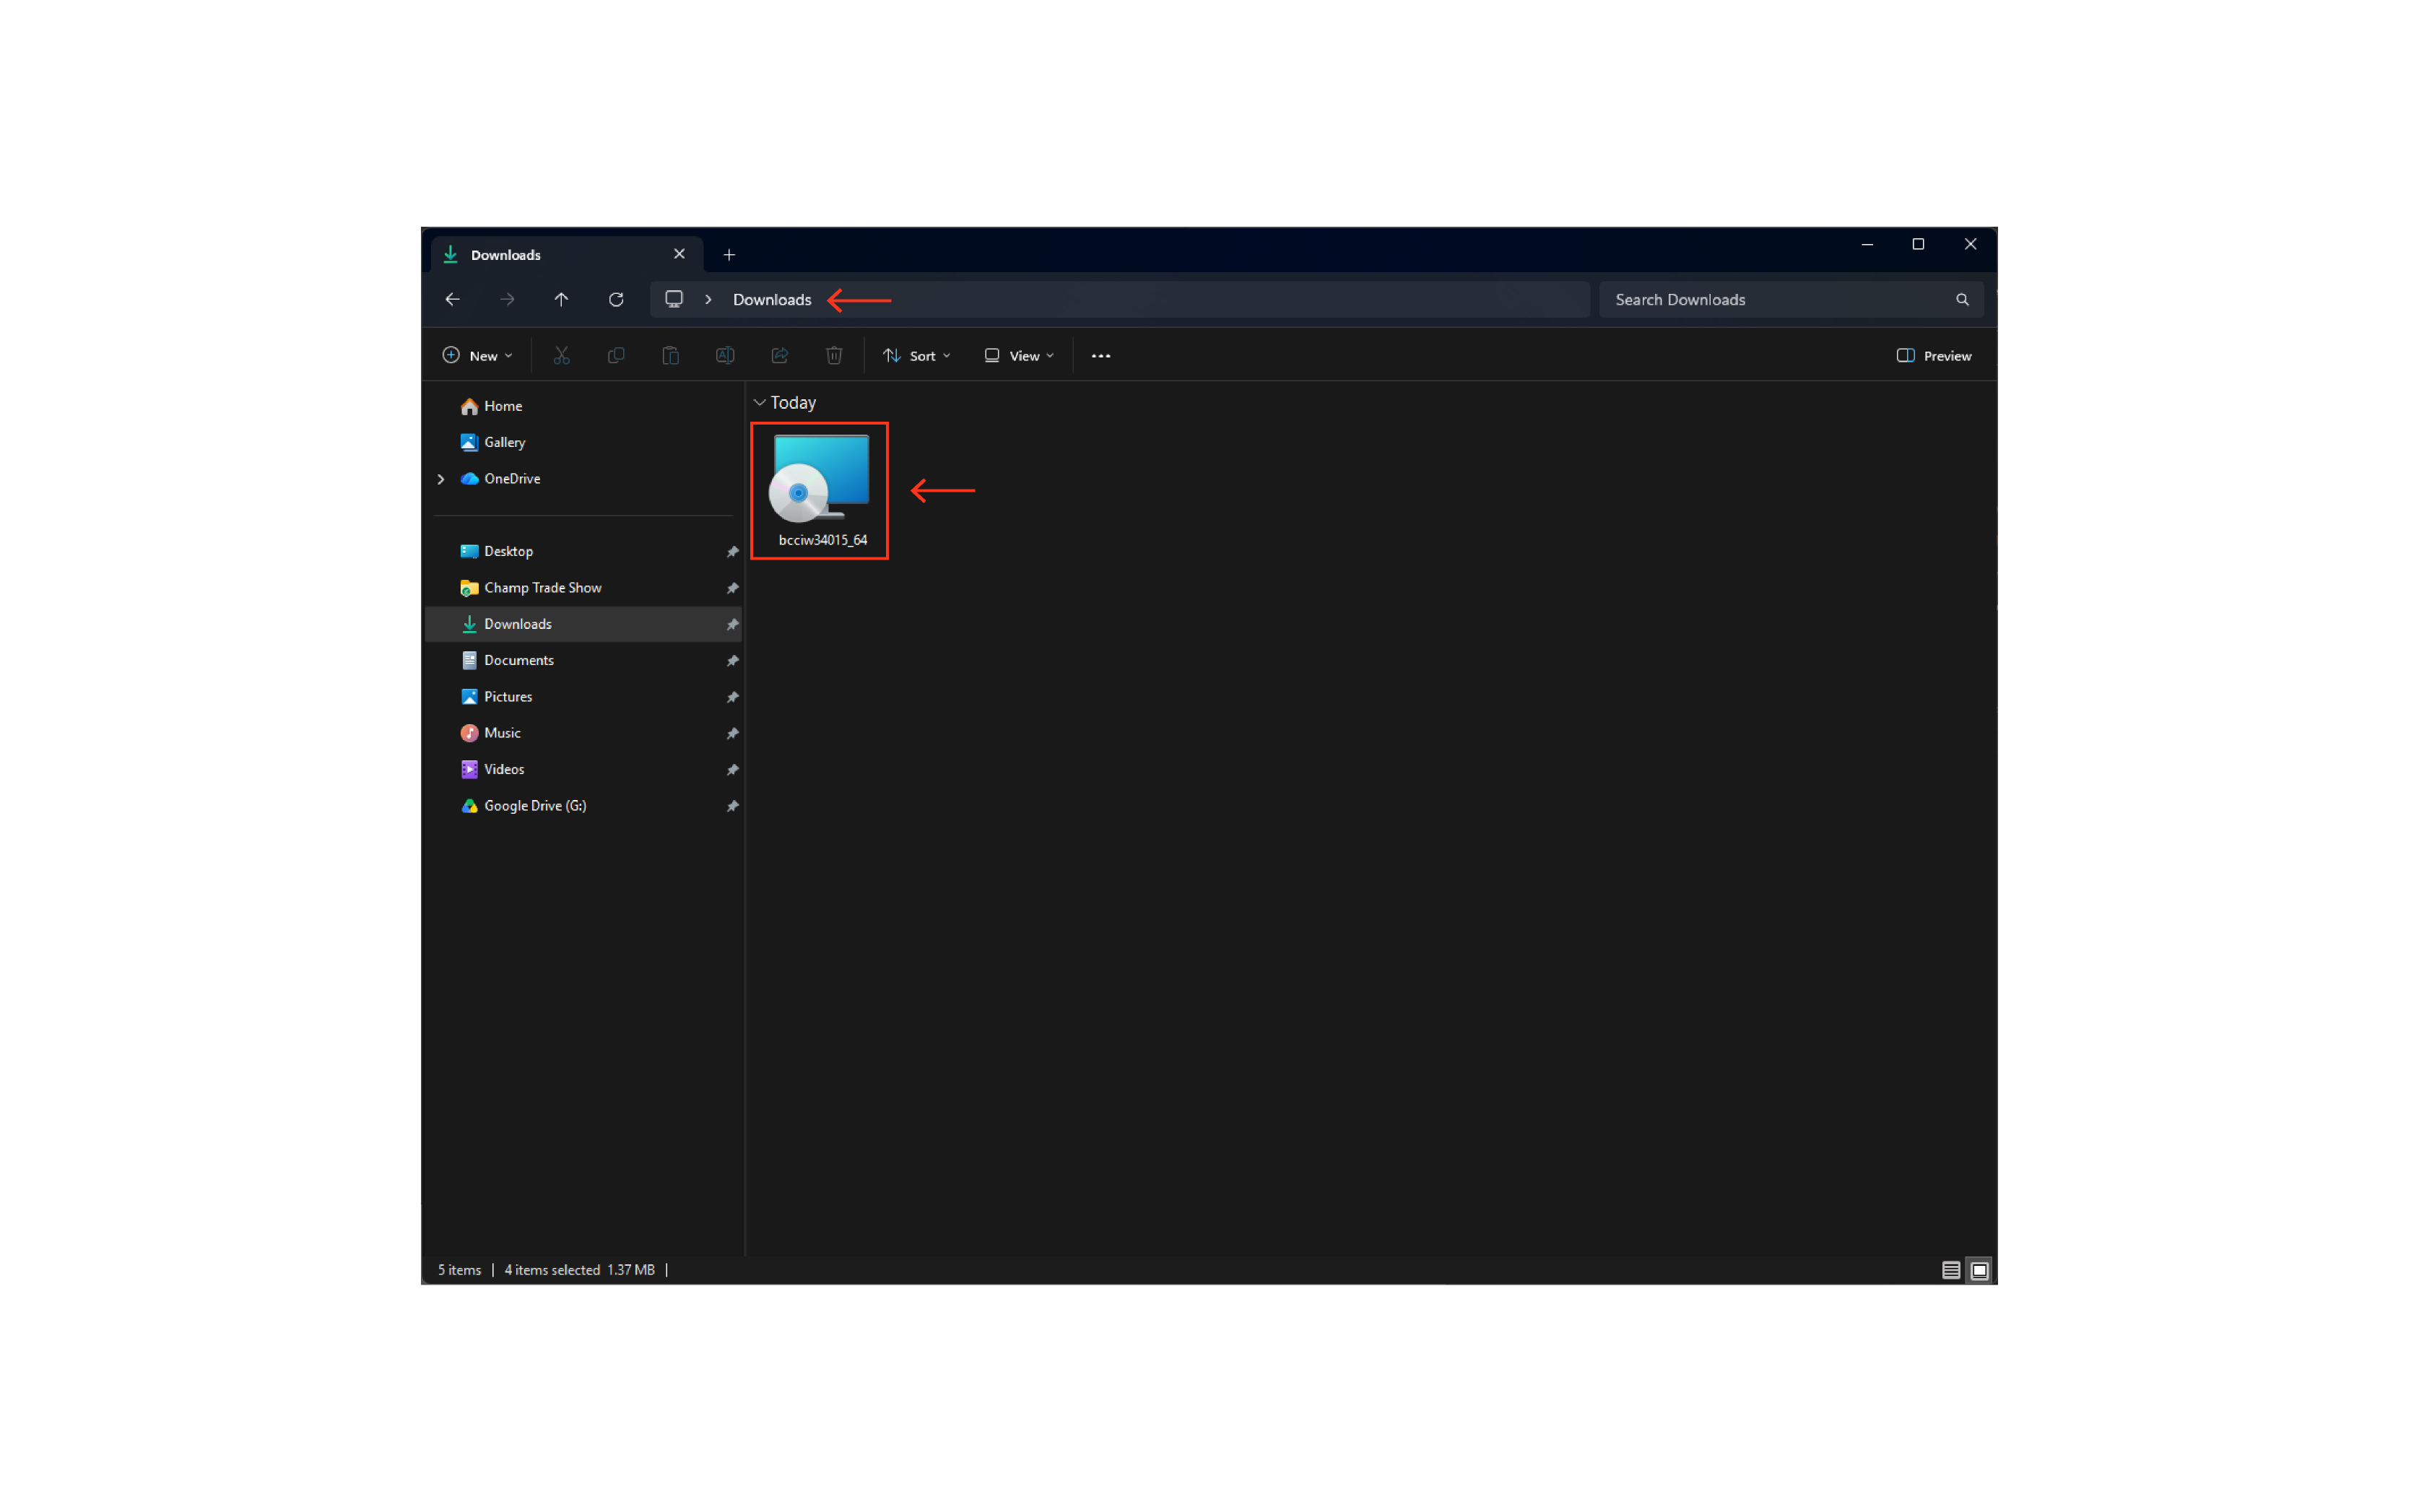Switch to large thumbnails view

point(1979,1270)
